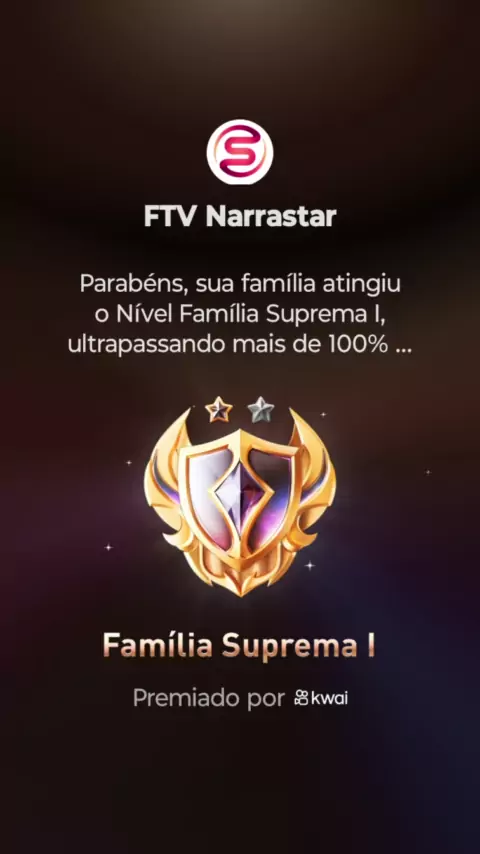Viewport: 480px width, 854px height.
Task: Click the 'sua família atingiu' message line
Action: coord(299,285)
